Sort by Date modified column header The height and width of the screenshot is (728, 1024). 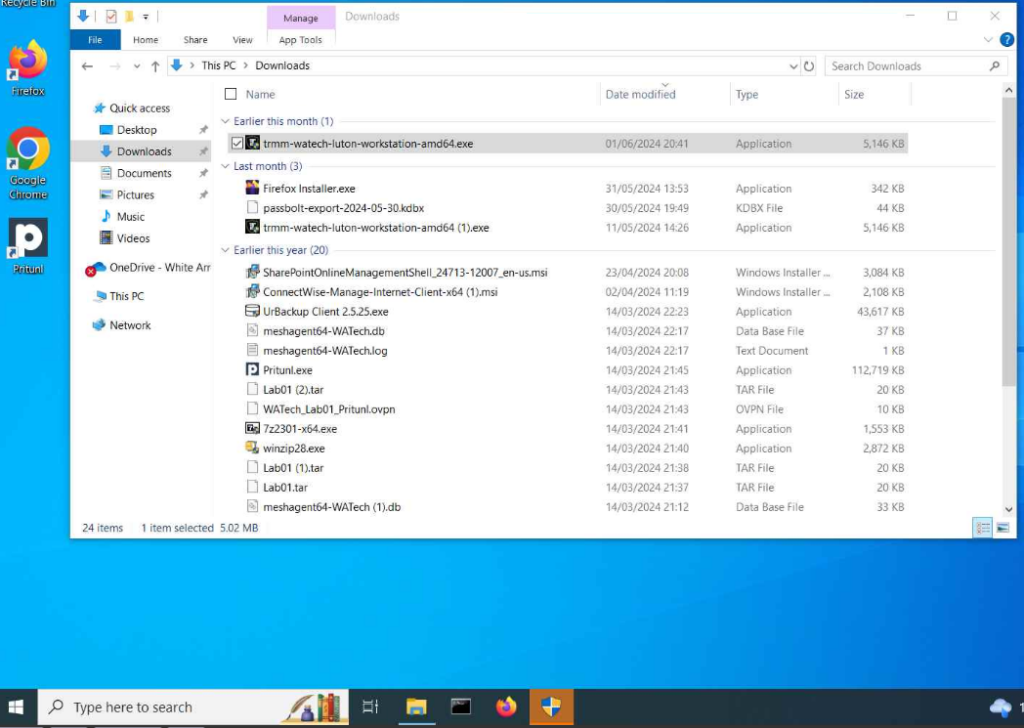coord(640,94)
